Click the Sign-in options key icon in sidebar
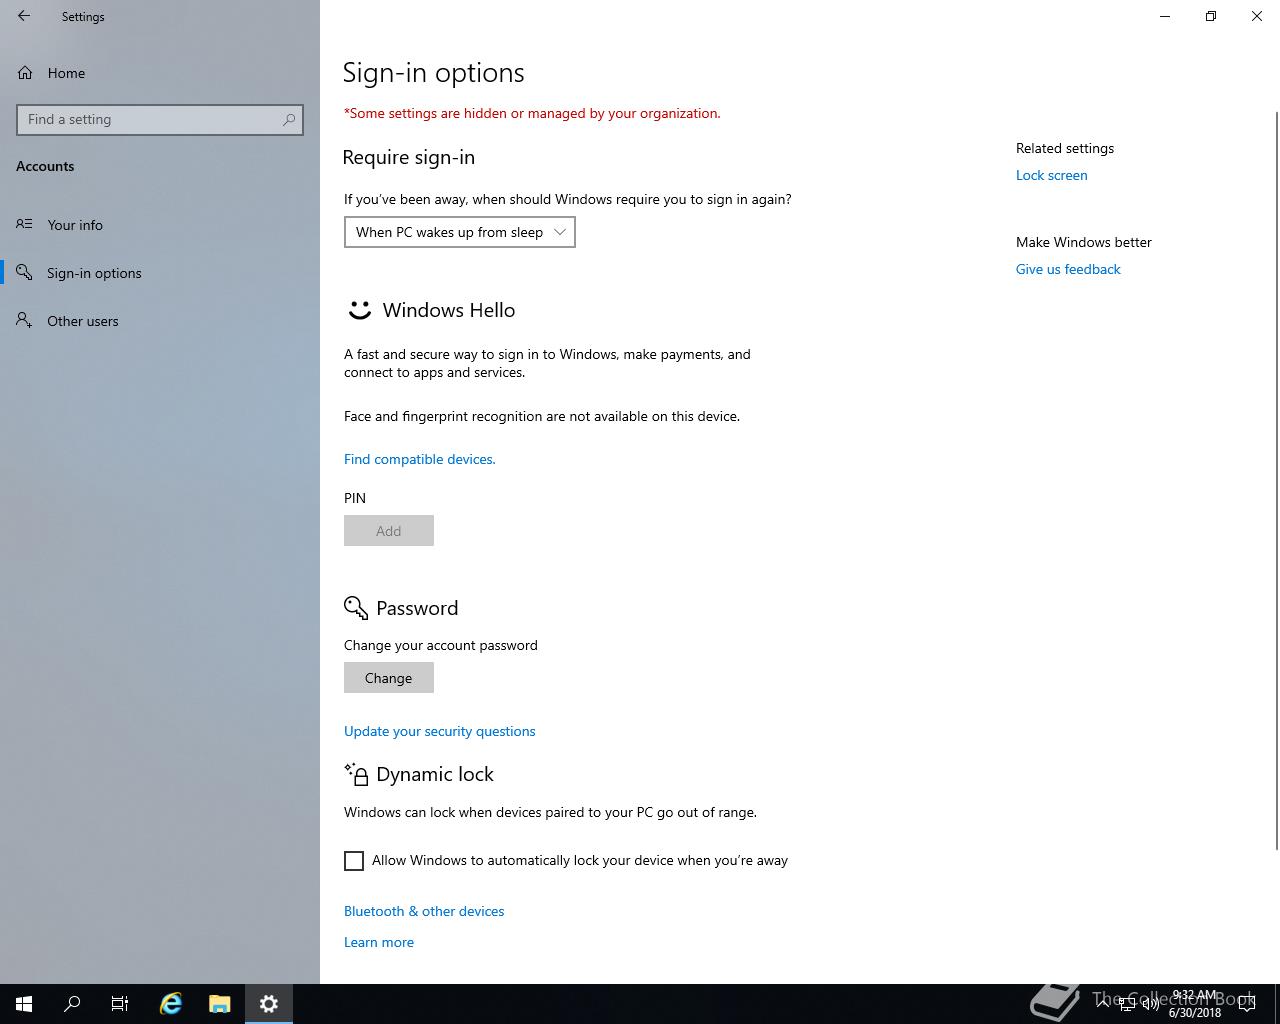1280x1024 pixels. click(x=24, y=272)
